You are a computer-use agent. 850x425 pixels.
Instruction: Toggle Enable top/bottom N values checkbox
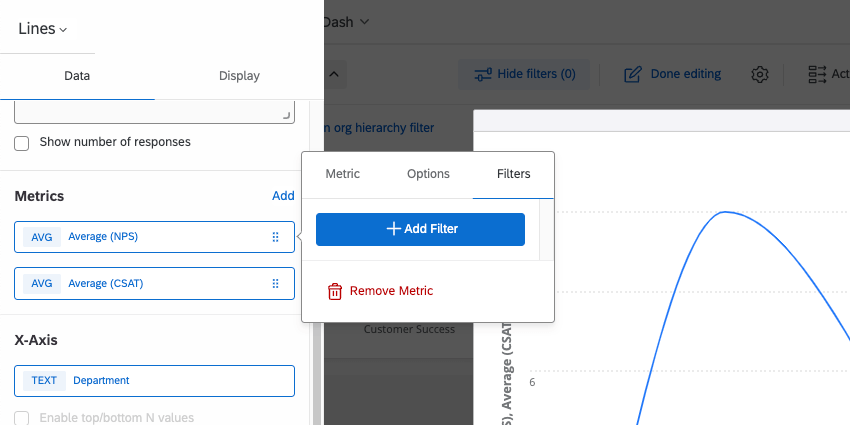[22, 417]
